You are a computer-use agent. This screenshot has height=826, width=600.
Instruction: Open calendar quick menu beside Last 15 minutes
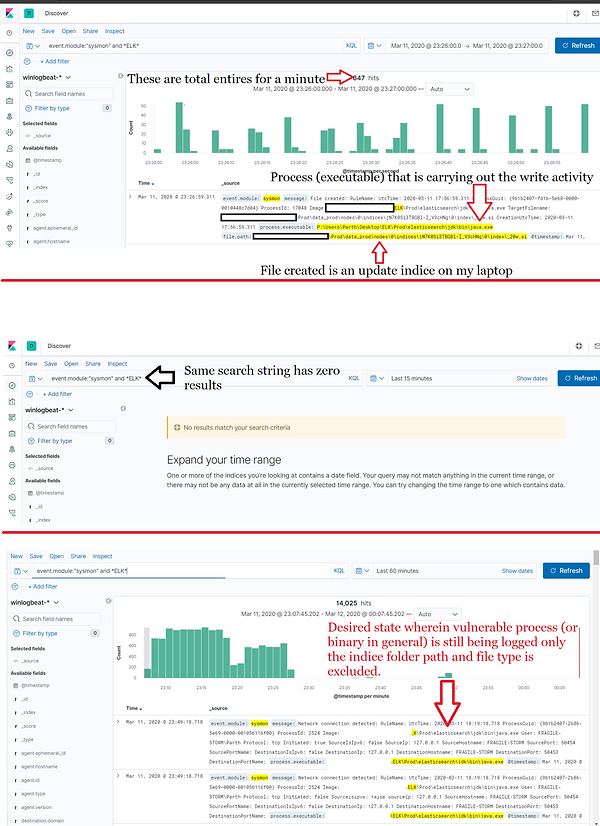[377, 378]
